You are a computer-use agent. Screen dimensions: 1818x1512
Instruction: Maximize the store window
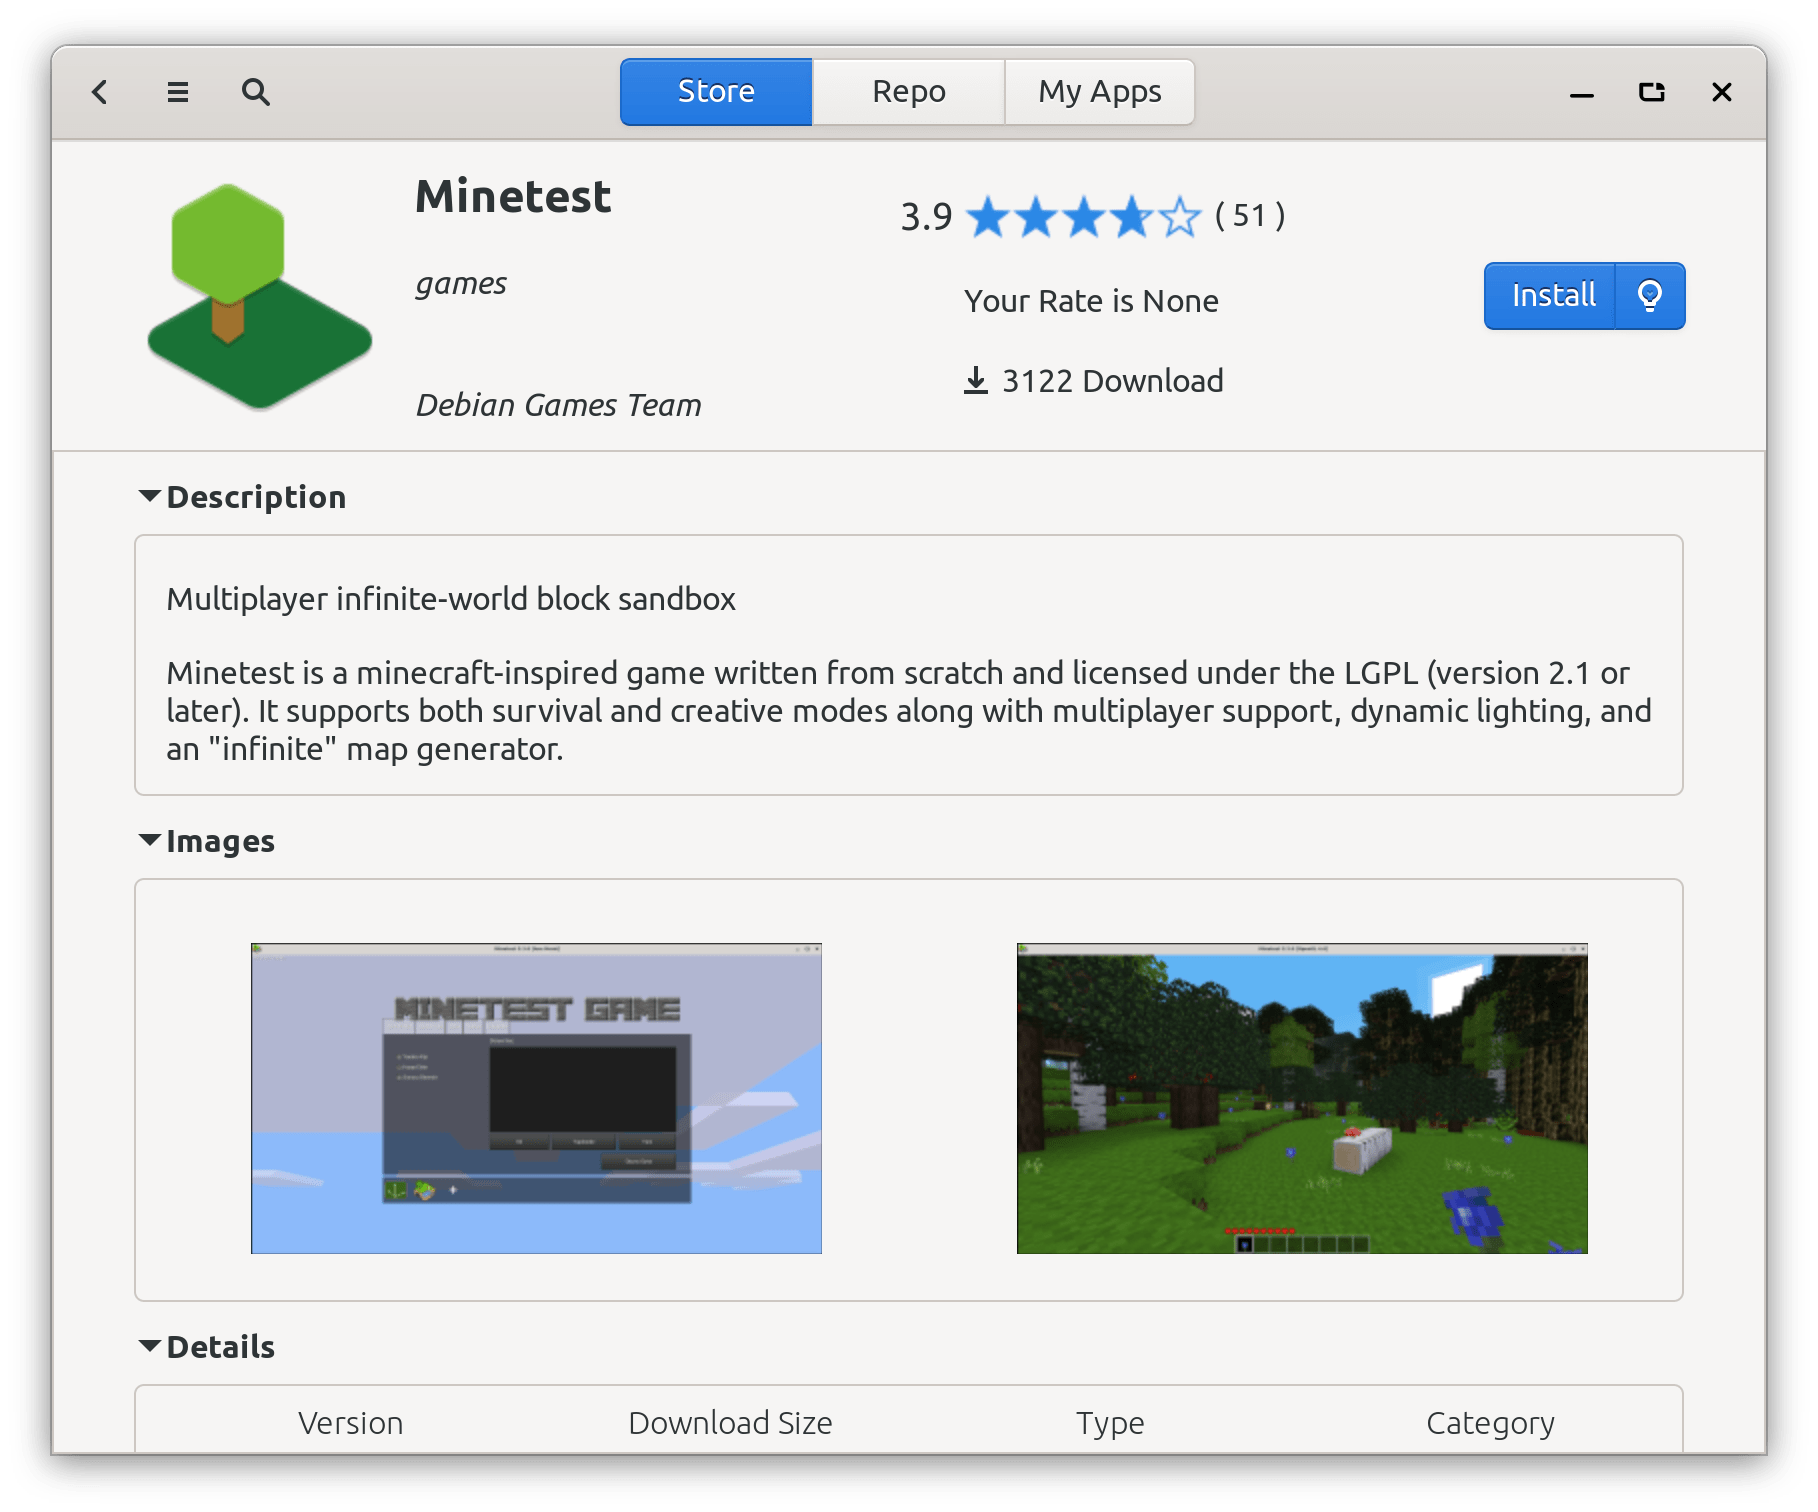pos(1651,92)
